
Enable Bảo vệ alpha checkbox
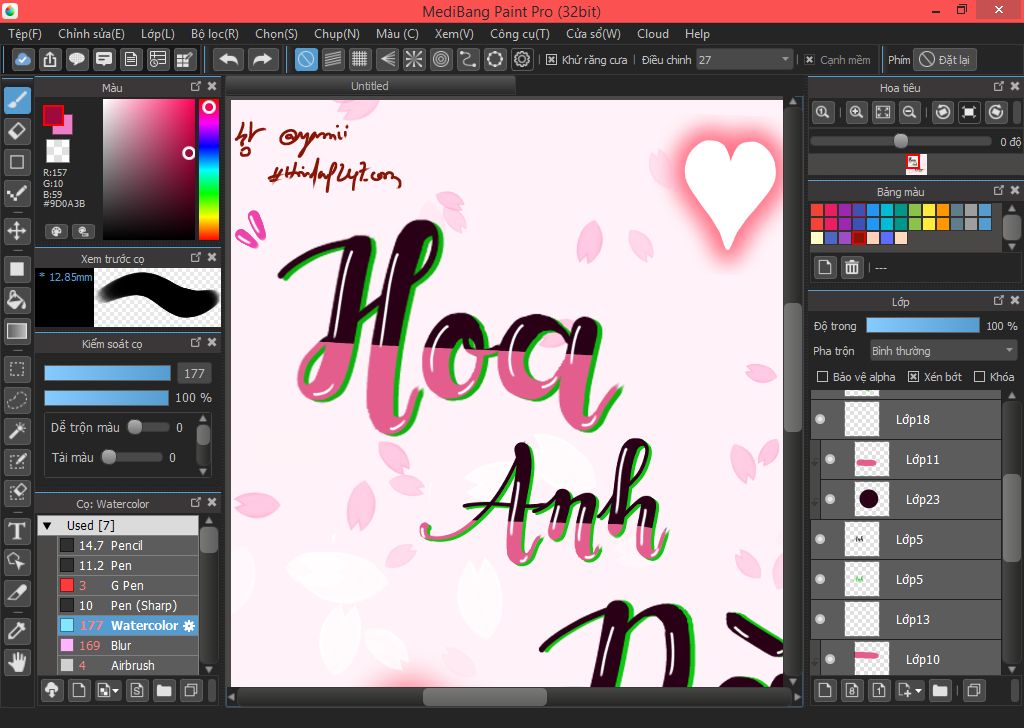pos(822,377)
